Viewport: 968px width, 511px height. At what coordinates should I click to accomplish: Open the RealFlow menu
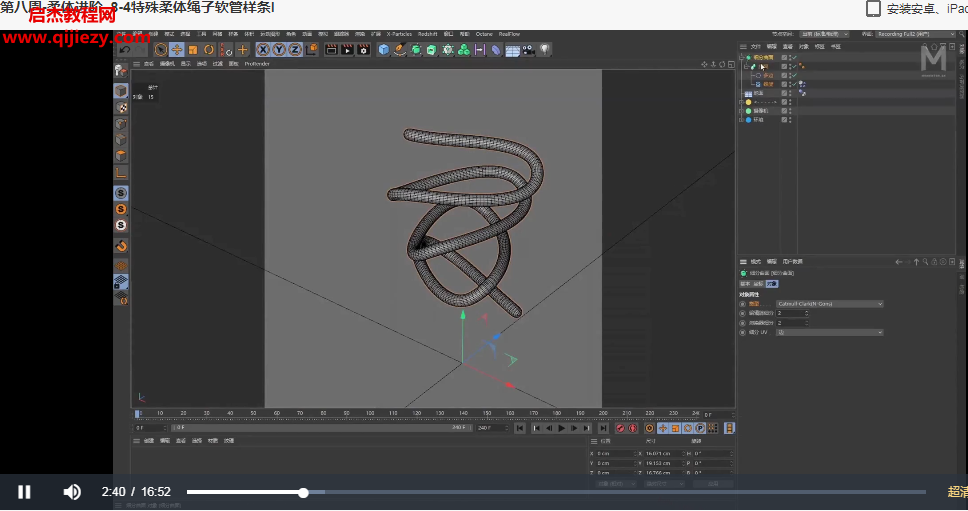pyautogui.click(x=509, y=34)
